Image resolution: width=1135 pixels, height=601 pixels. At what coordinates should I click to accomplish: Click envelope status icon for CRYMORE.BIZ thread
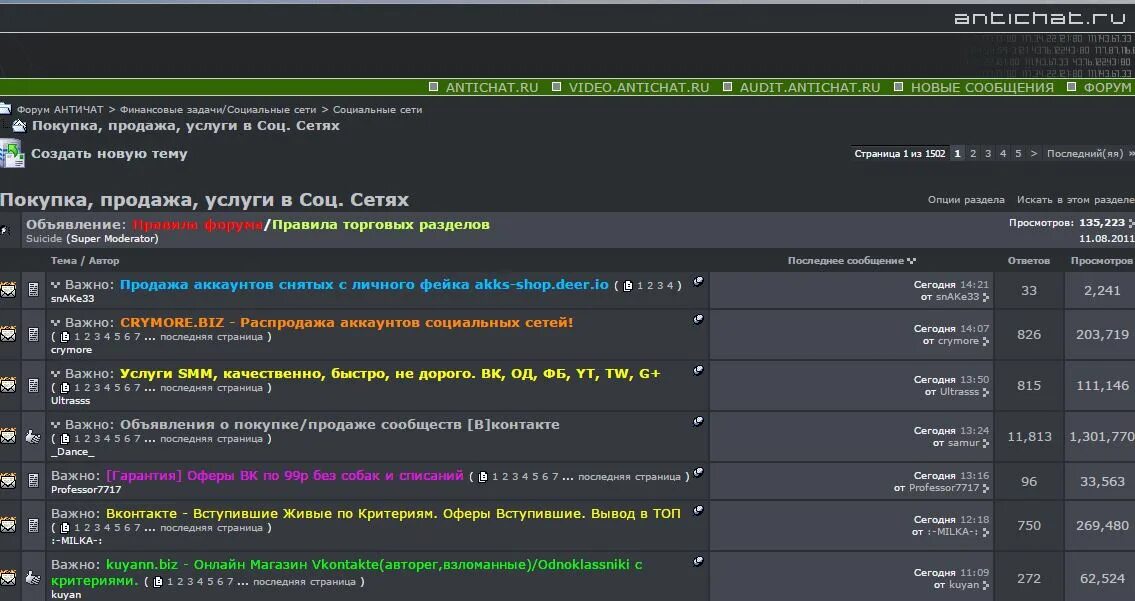[x=8, y=335]
